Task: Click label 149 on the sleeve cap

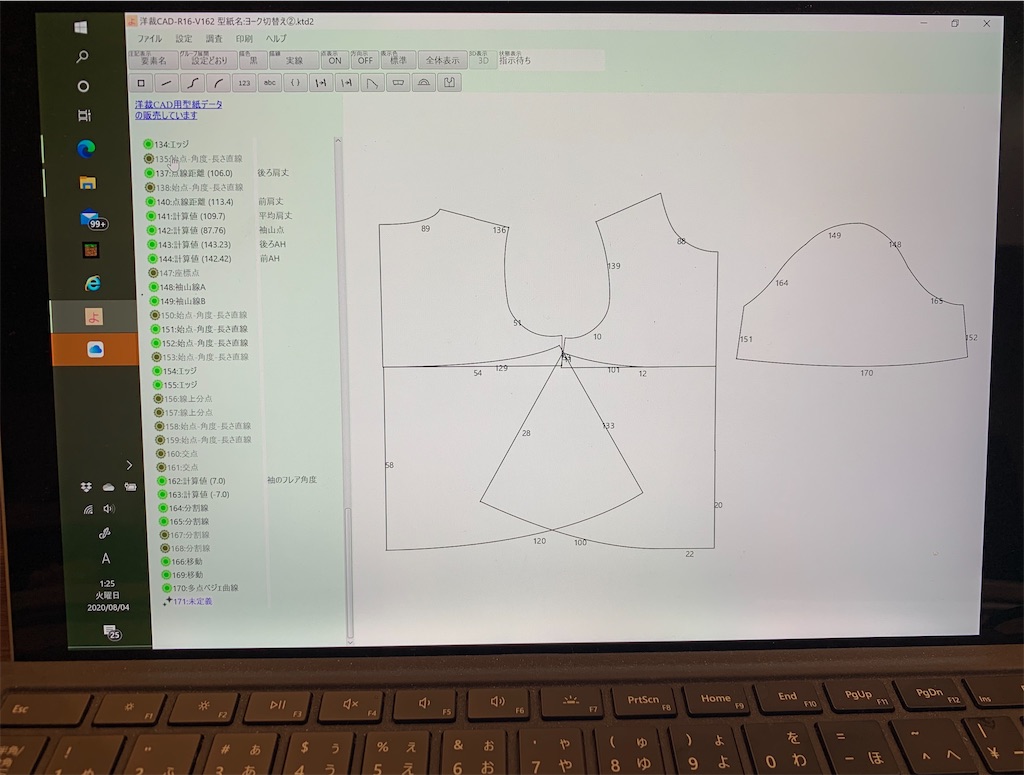Action: pyautogui.click(x=835, y=236)
